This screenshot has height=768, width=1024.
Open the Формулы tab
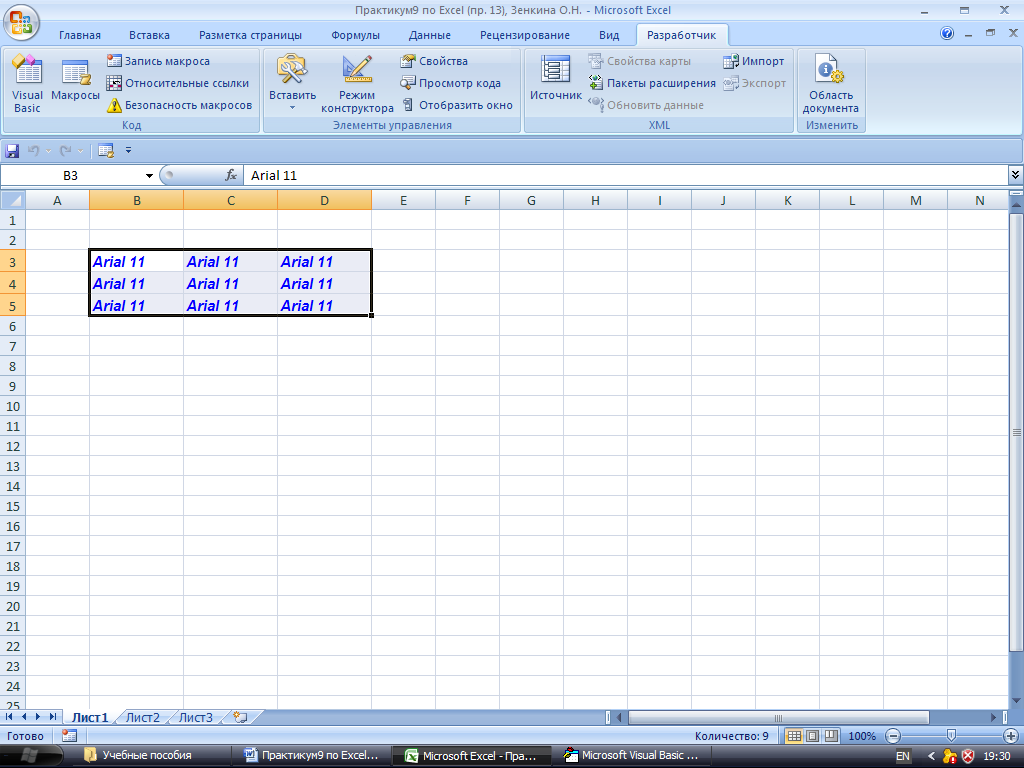pos(355,35)
